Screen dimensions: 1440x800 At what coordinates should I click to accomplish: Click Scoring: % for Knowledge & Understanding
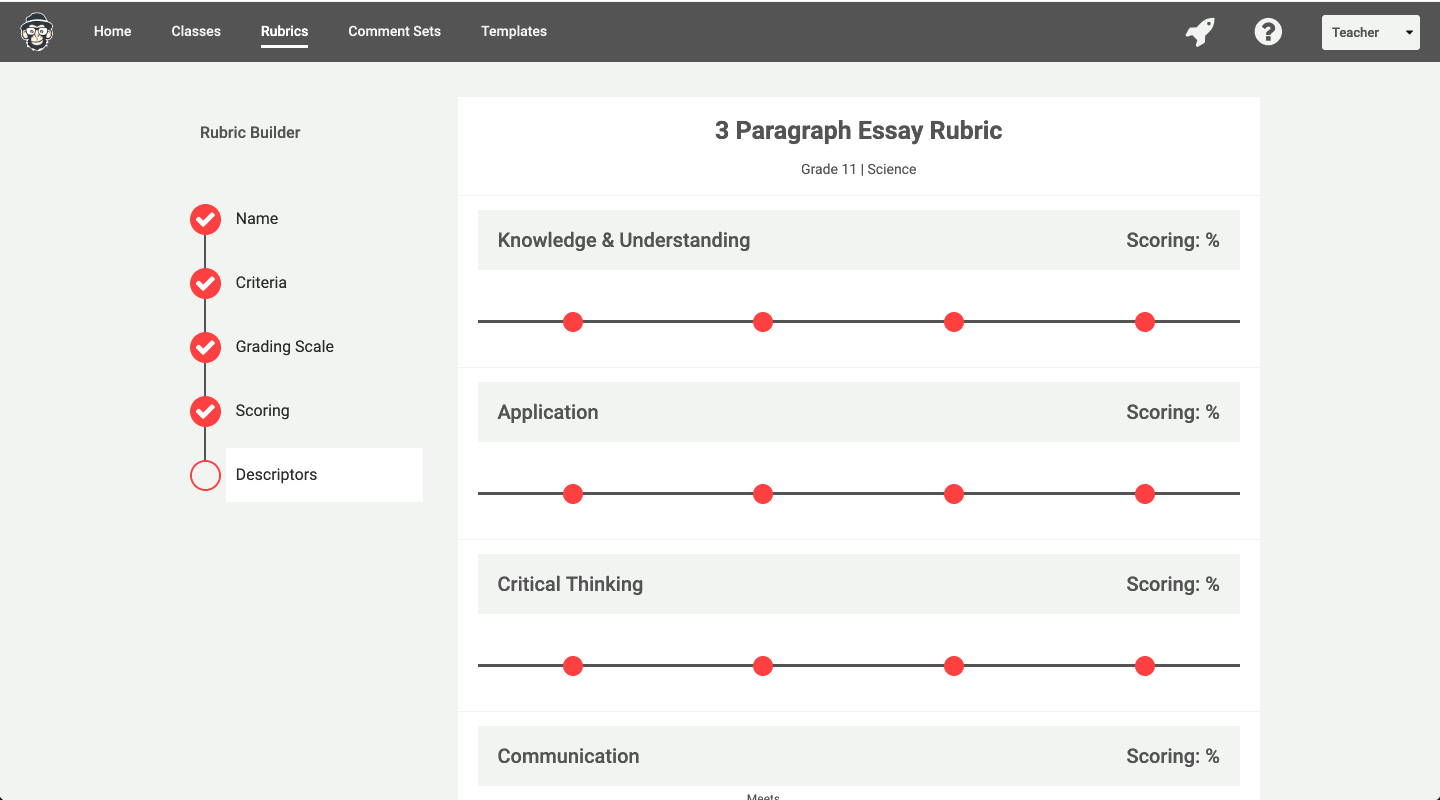(x=1173, y=240)
